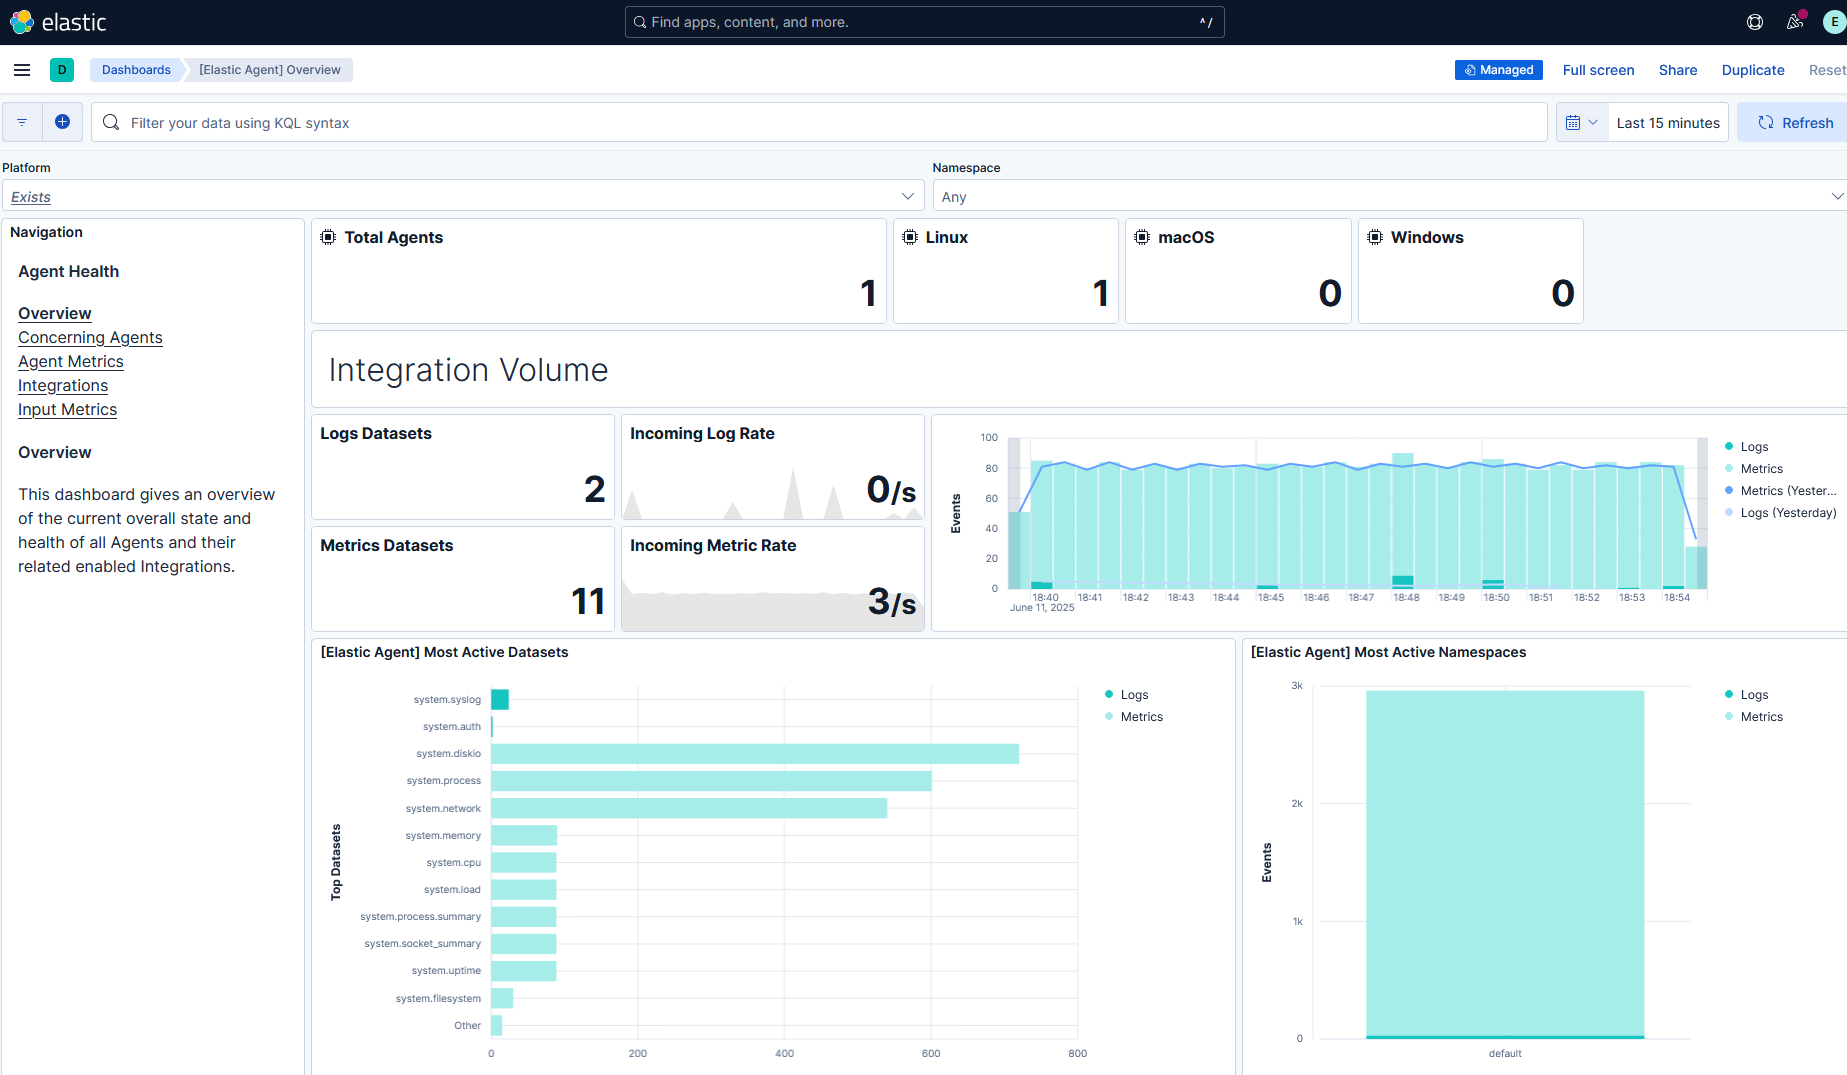The height and width of the screenshot is (1075, 1847).
Task: Click the Linux panel icon
Action: pos(910,237)
